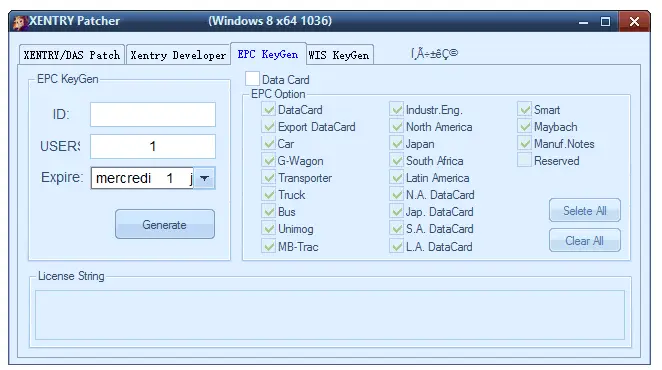
Task: Uncheck the G-Wagon option
Action: (269, 161)
